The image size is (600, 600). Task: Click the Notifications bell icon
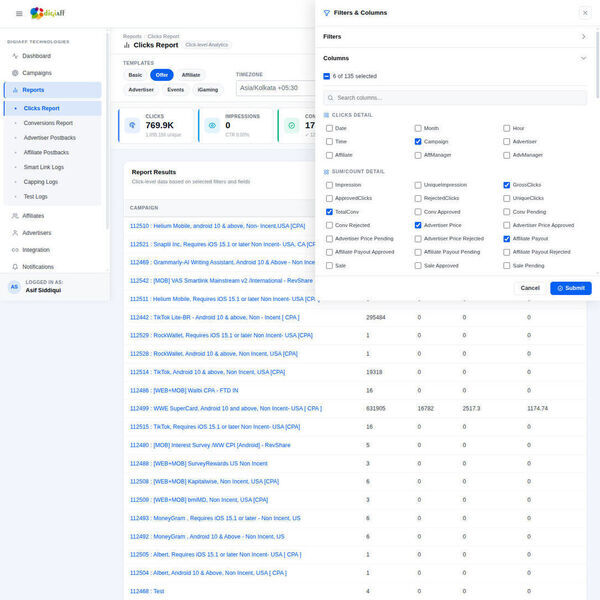(15, 267)
